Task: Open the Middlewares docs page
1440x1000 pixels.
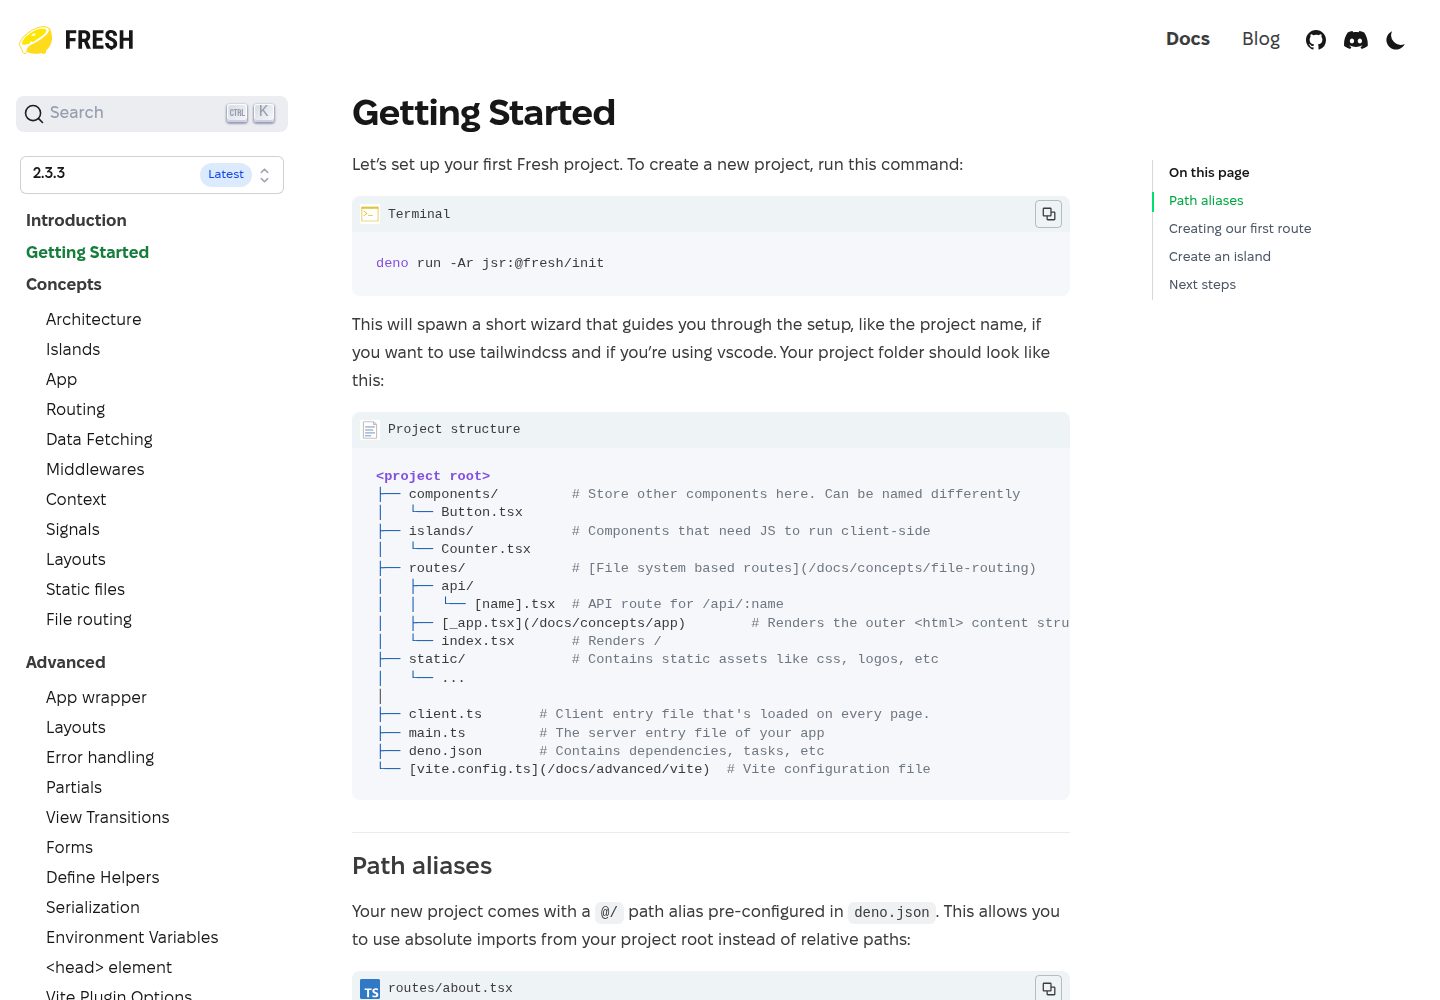Action: coord(95,469)
